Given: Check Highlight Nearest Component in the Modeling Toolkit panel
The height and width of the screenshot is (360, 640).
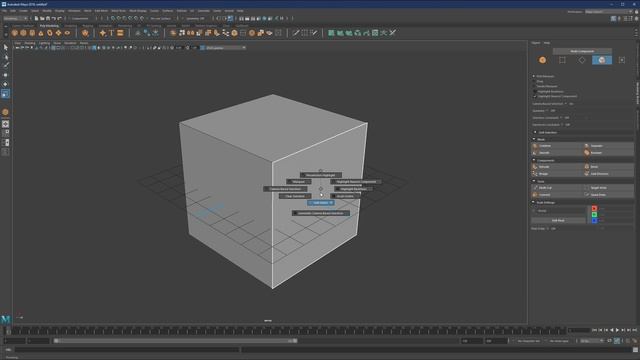Looking at the screenshot, I should (x=535, y=96).
